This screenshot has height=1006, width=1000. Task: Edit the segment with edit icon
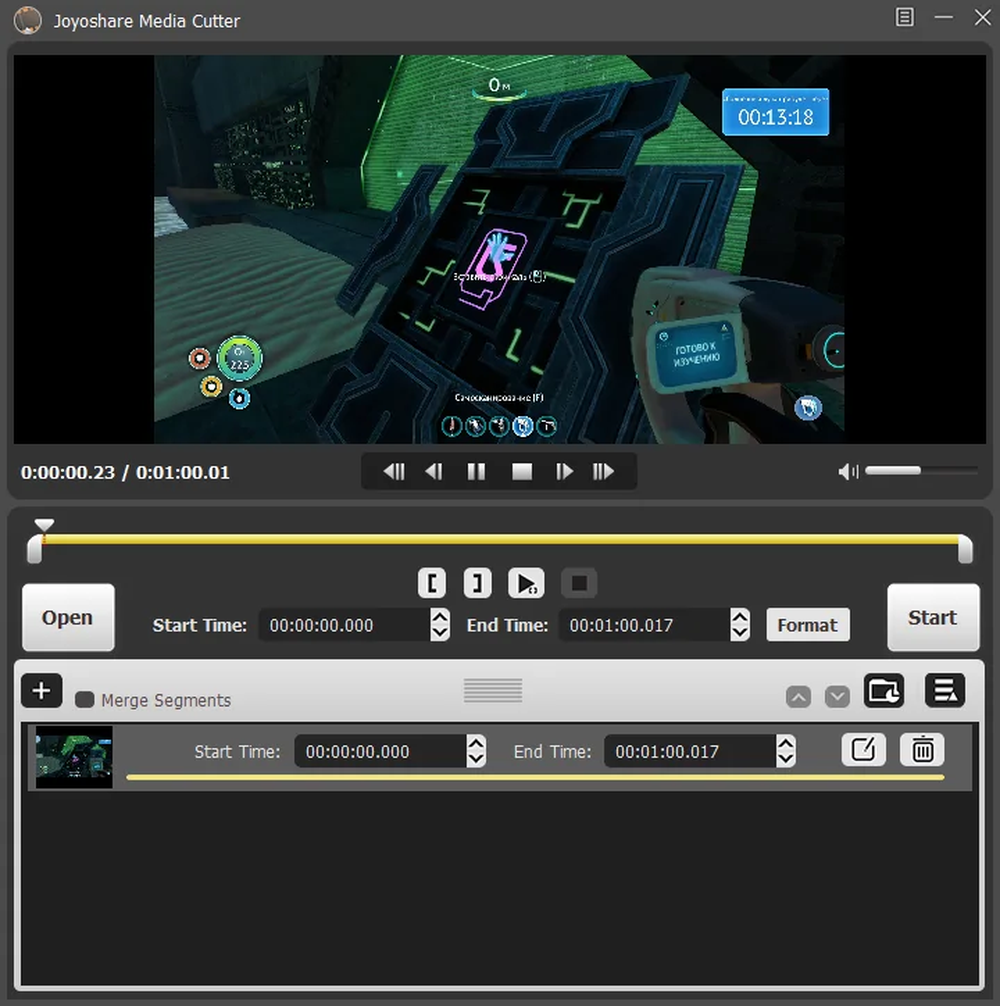pyautogui.click(x=863, y=749)
